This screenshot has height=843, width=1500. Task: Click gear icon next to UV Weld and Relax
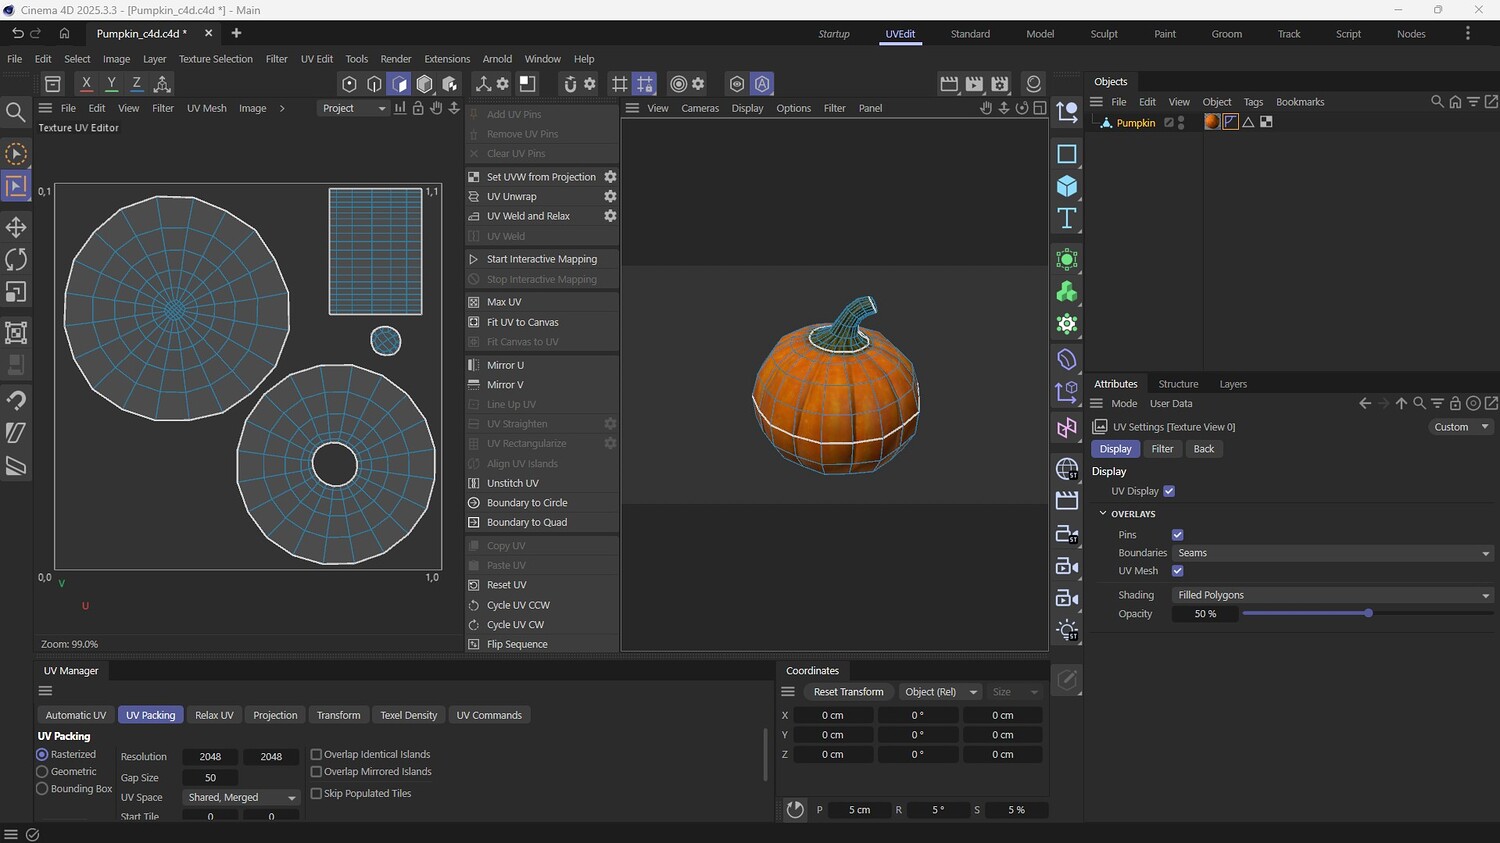click(610, 216)
